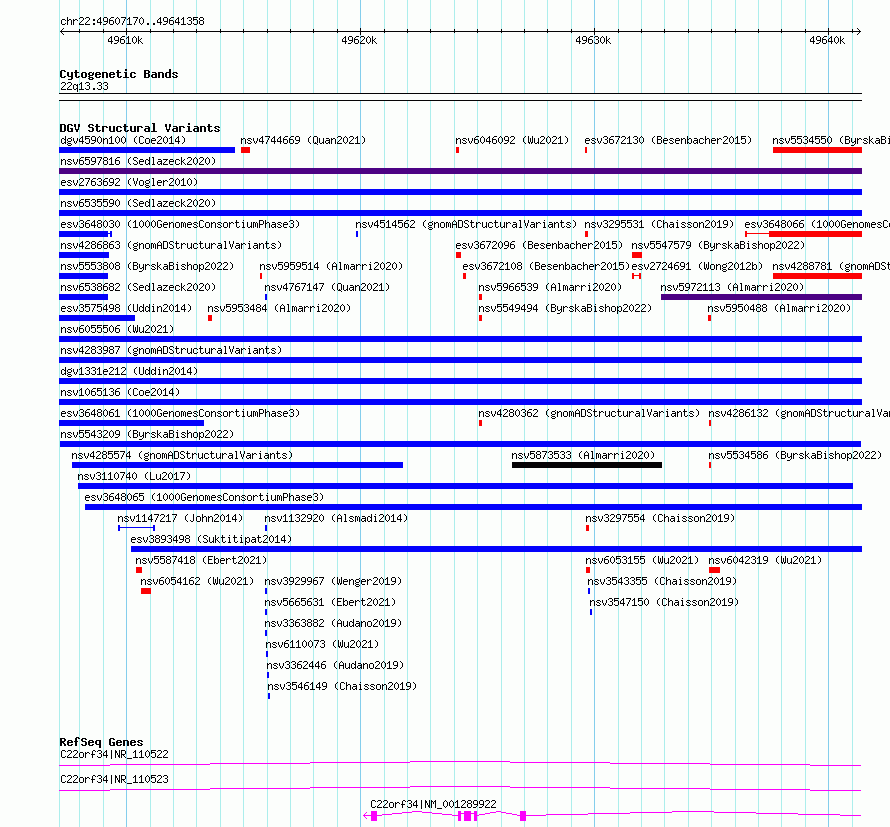Viewport: 890px width, 827px height.
Task: Open nsv6042319 (Wu2021) variant
Action: pos(765,560)
